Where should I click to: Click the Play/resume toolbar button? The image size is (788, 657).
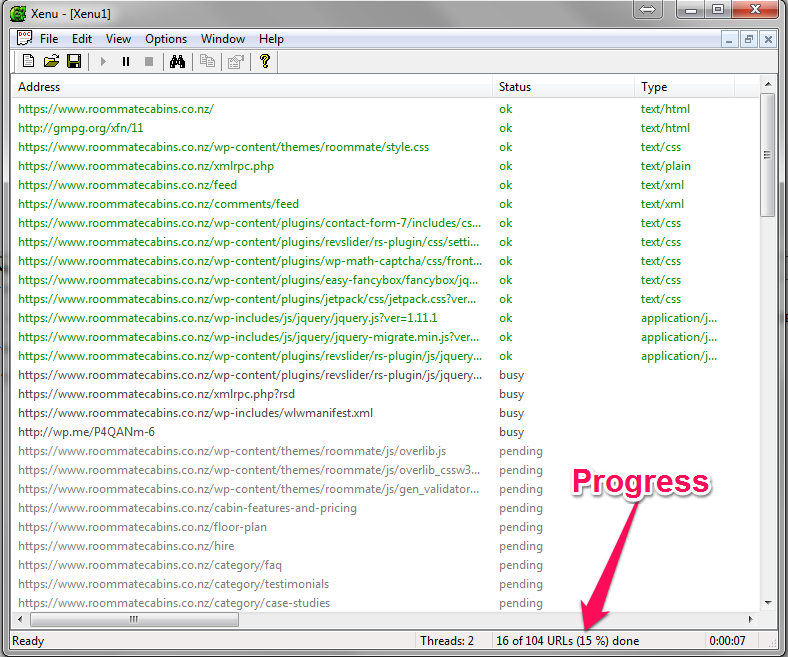[x=103, y=61]
